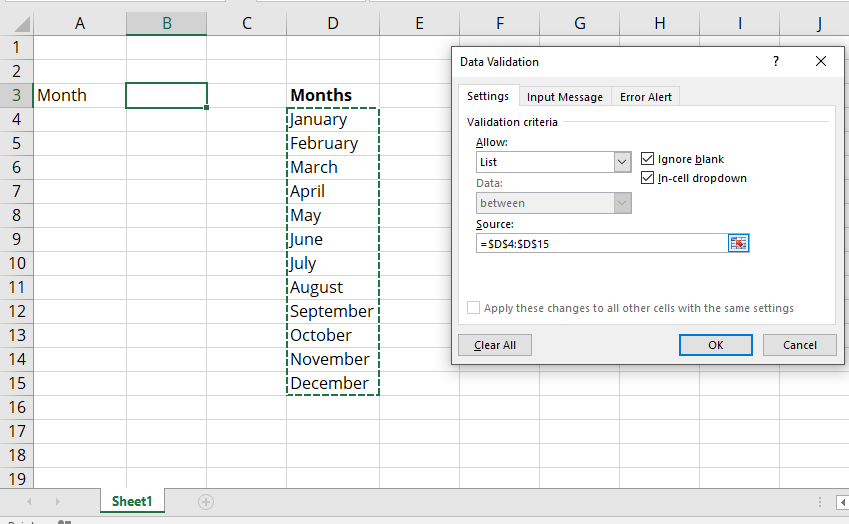Open the Error Alert tab
Screen dimensions: 849x524
[x=646, y=97]
